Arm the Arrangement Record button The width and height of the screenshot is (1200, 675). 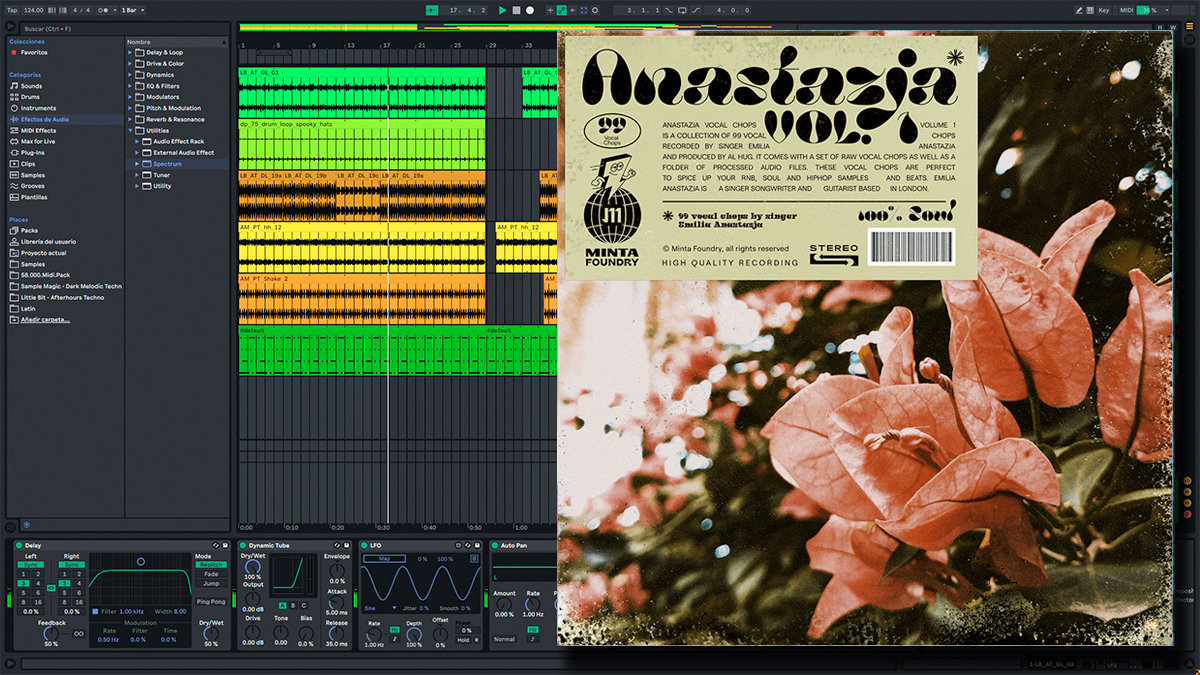530,10
